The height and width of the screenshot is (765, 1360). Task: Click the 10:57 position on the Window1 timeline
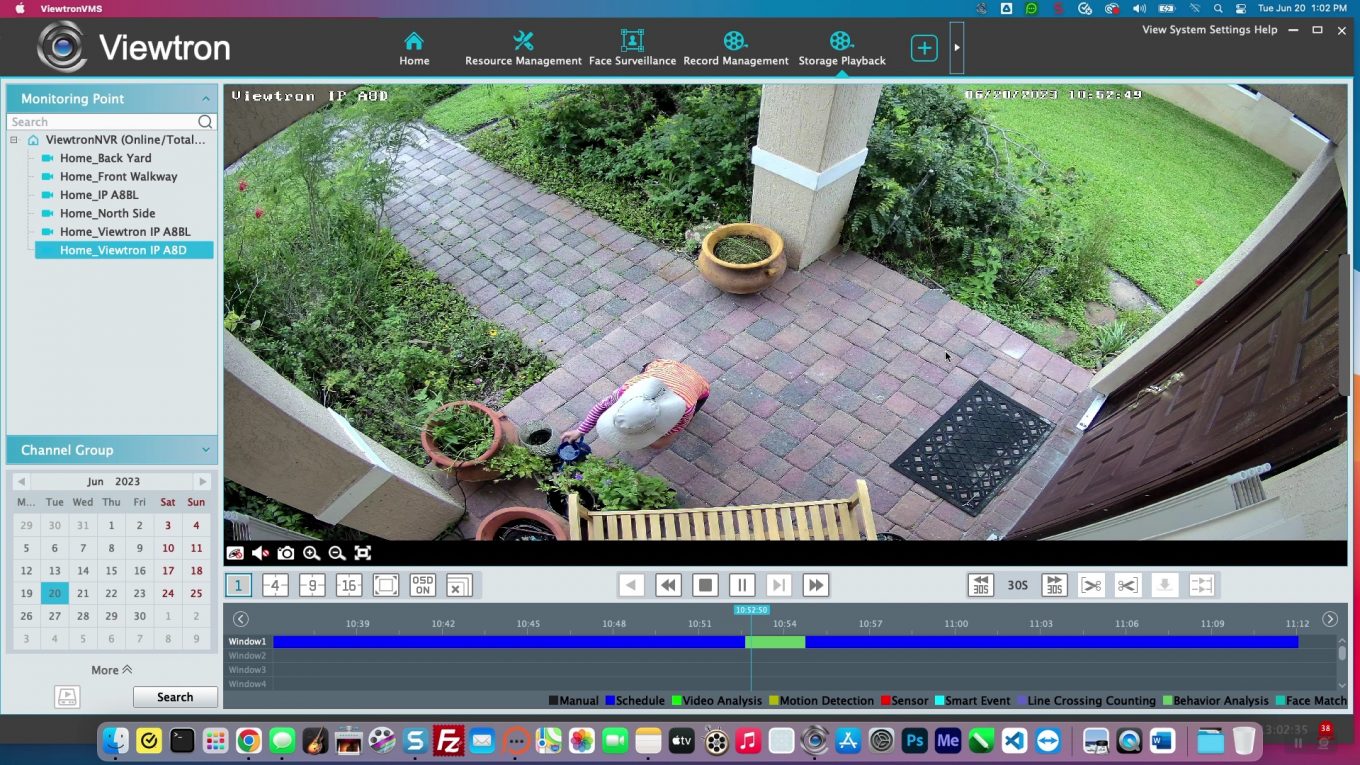[868, 641]
